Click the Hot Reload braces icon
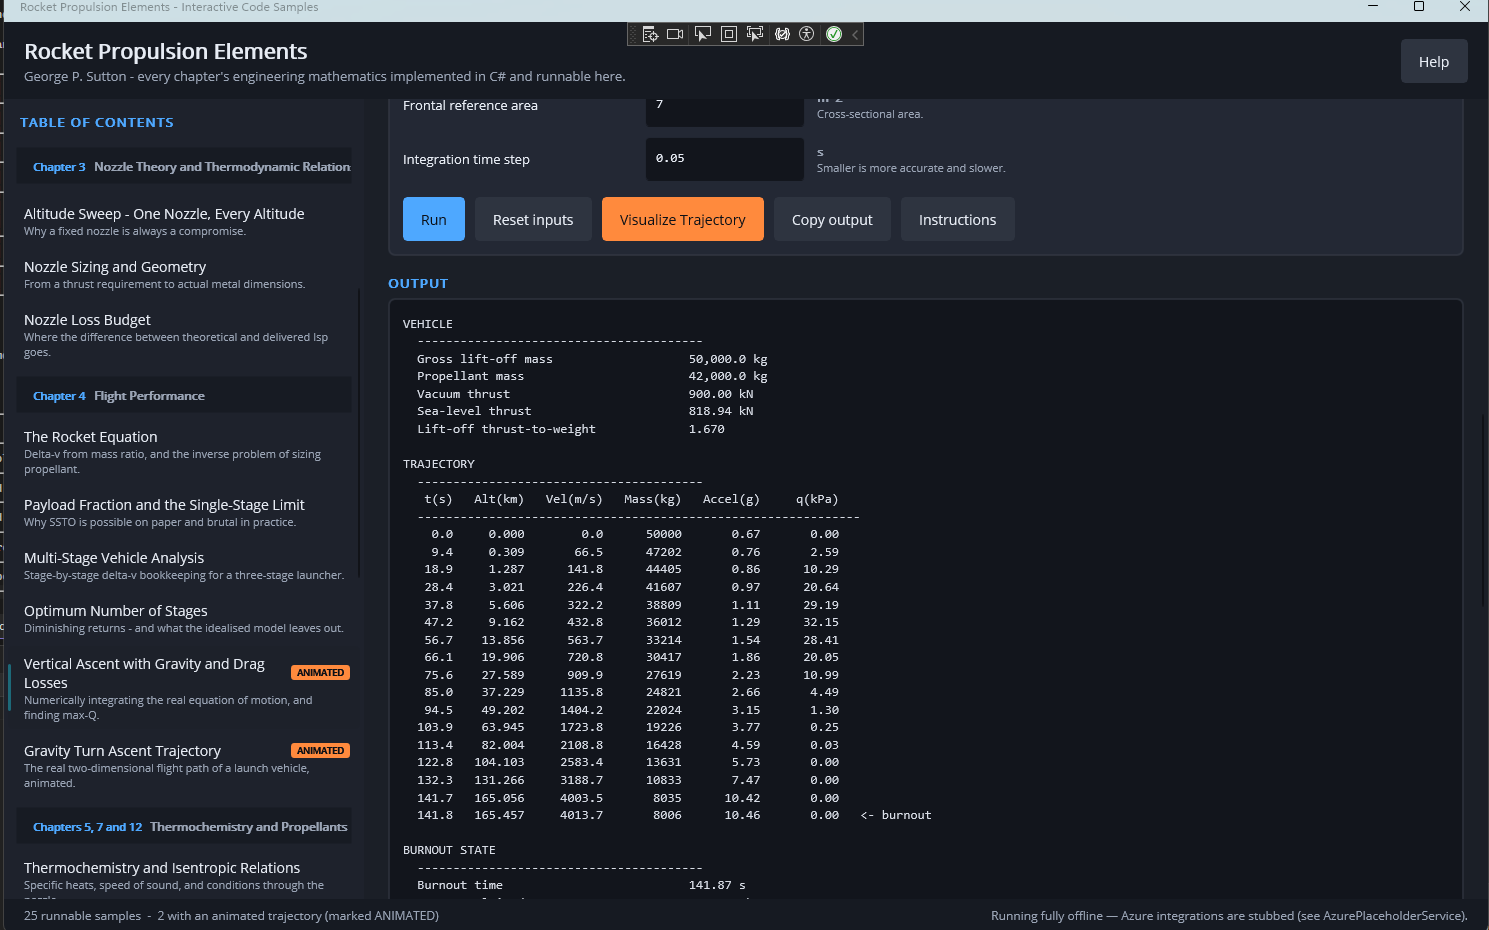1489x930 pixels. tap(782, 34)
